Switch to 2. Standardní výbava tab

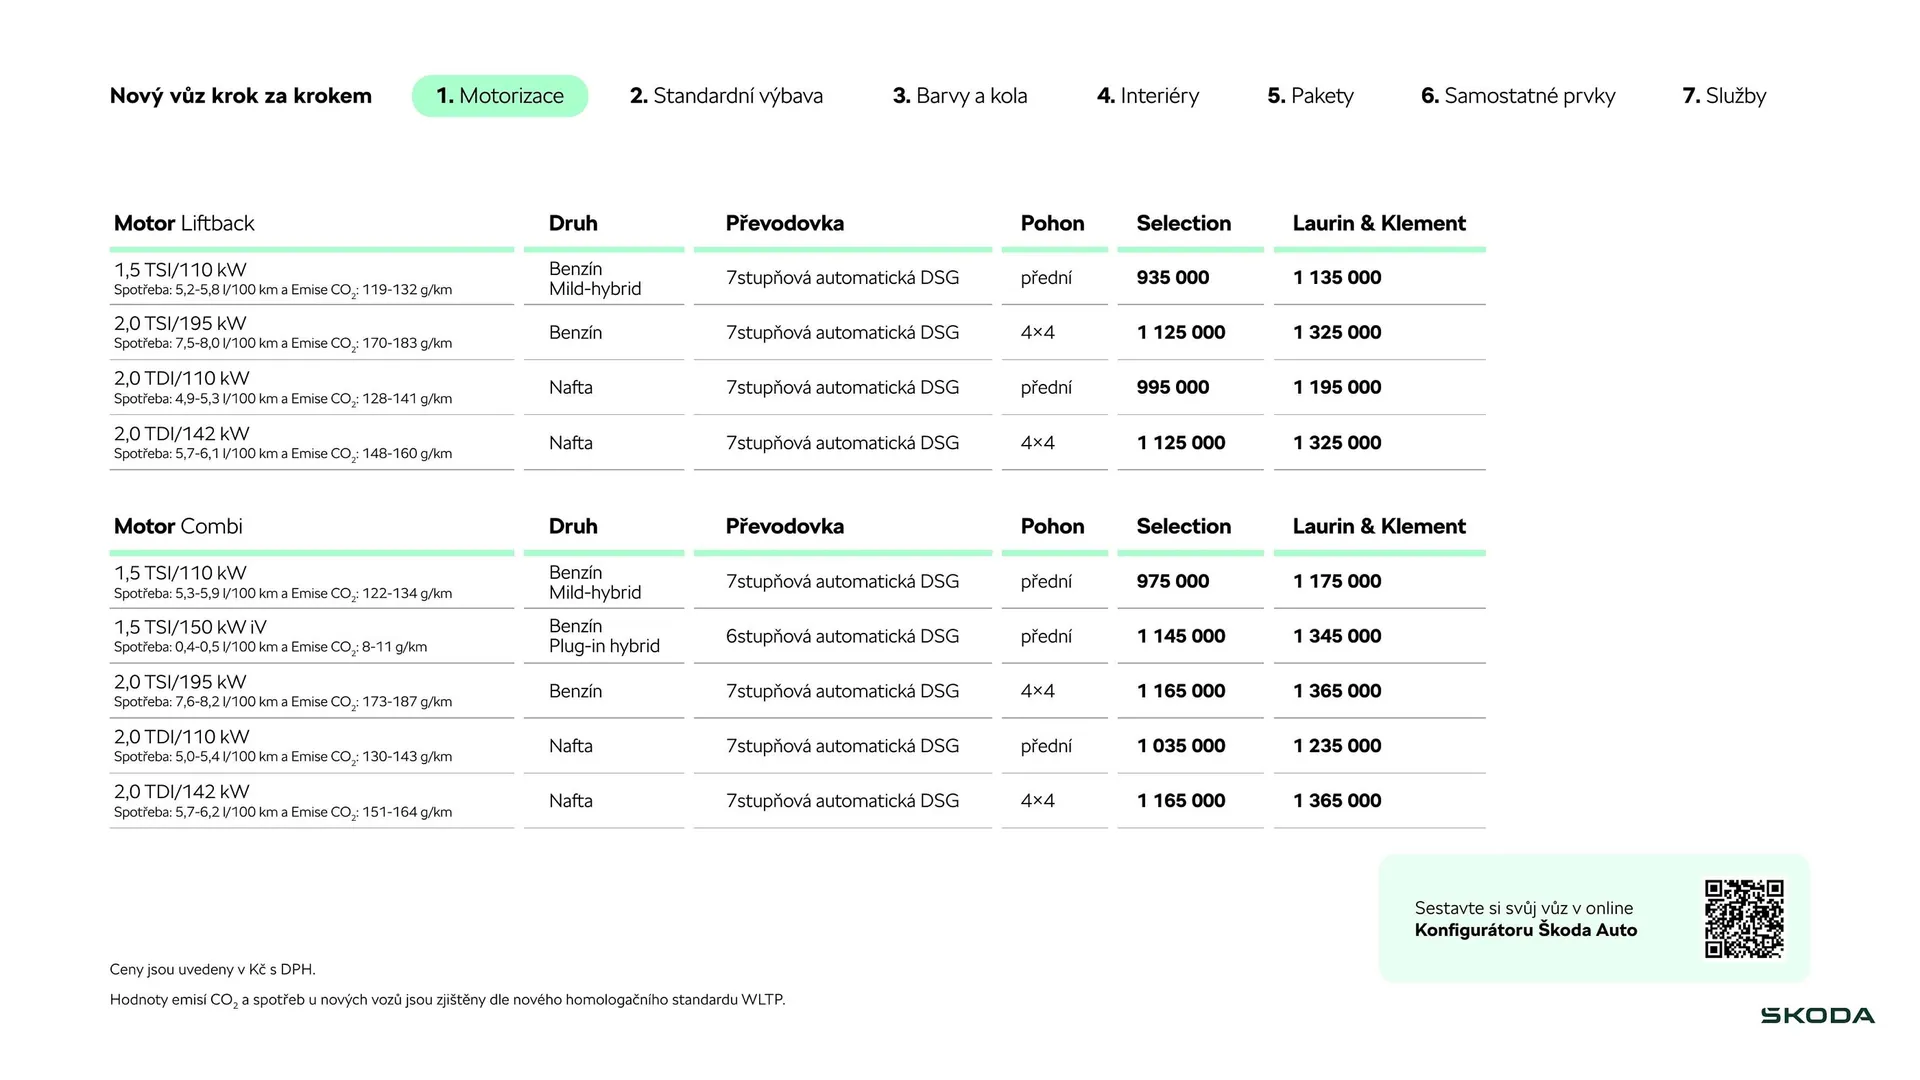click(726, 96)
